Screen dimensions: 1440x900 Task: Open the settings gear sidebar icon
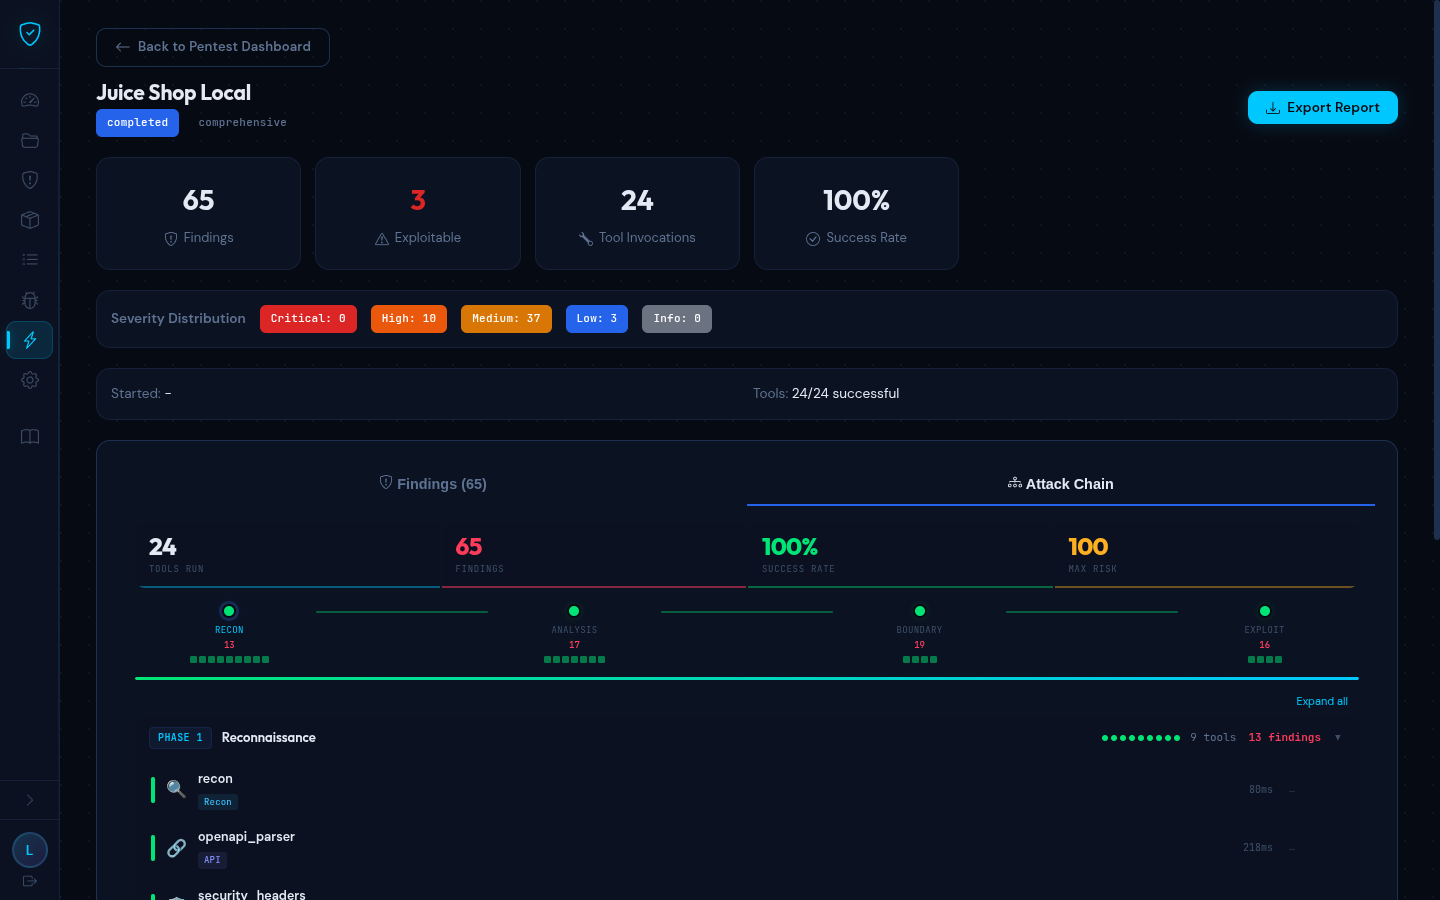pyautogui.click(x=30, y=380)
